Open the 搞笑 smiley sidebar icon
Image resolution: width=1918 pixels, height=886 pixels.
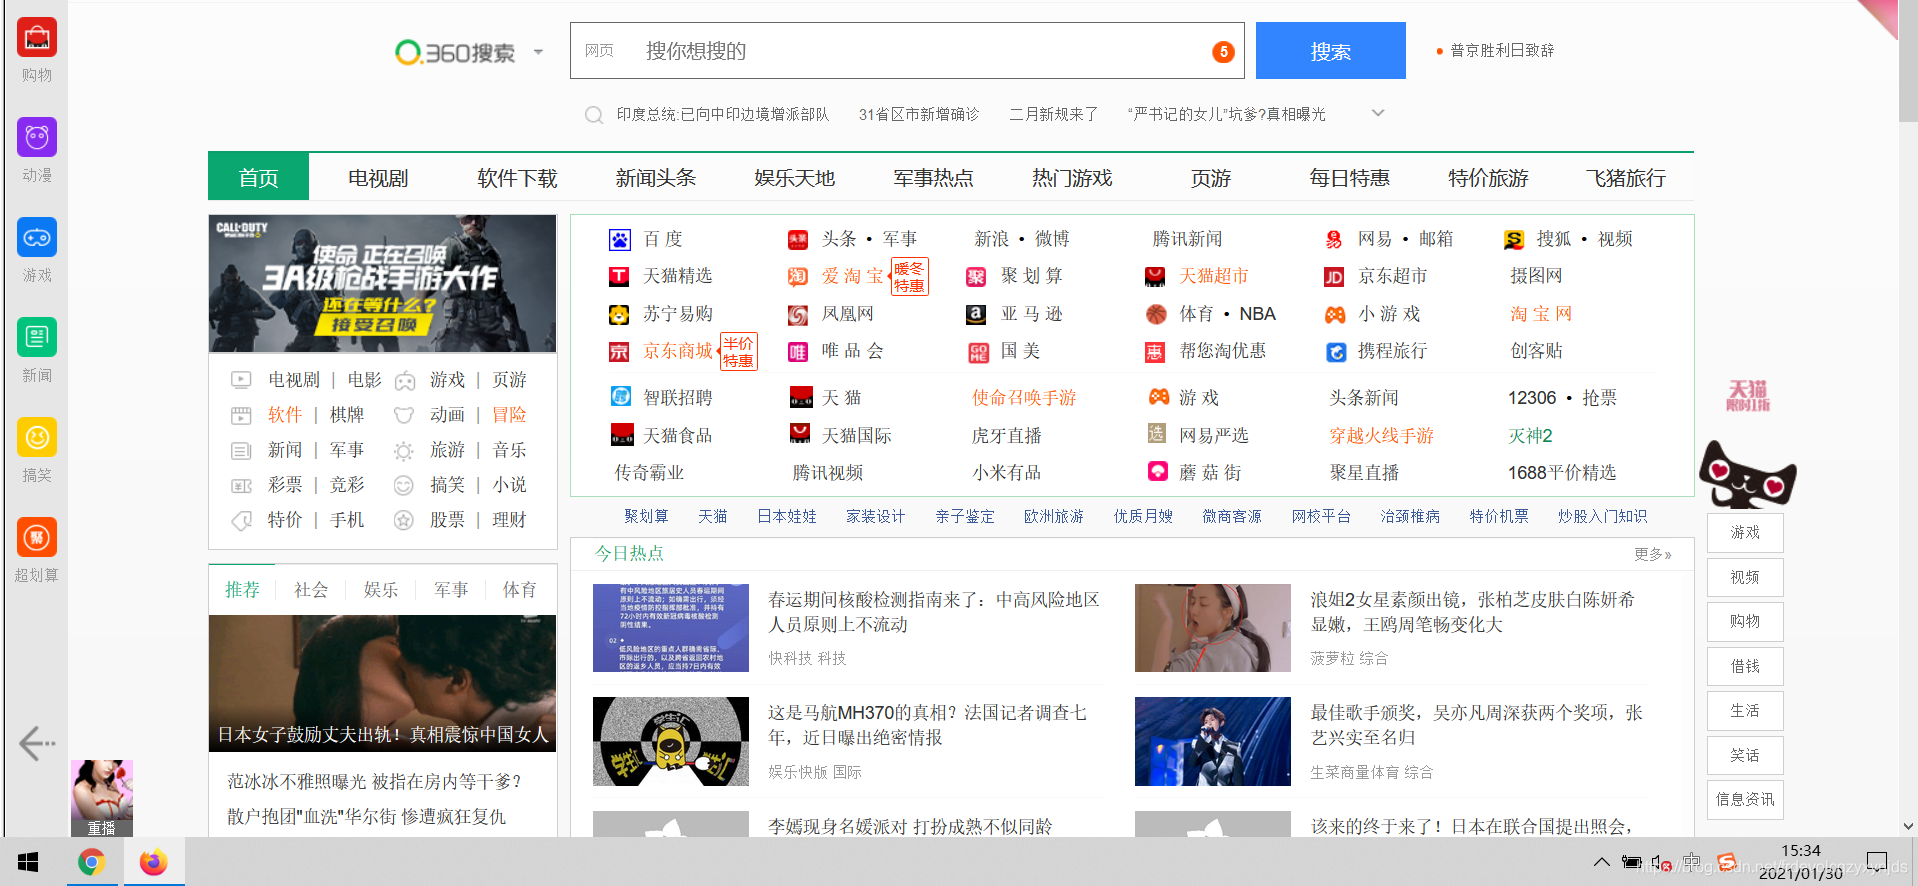(37, 437)
